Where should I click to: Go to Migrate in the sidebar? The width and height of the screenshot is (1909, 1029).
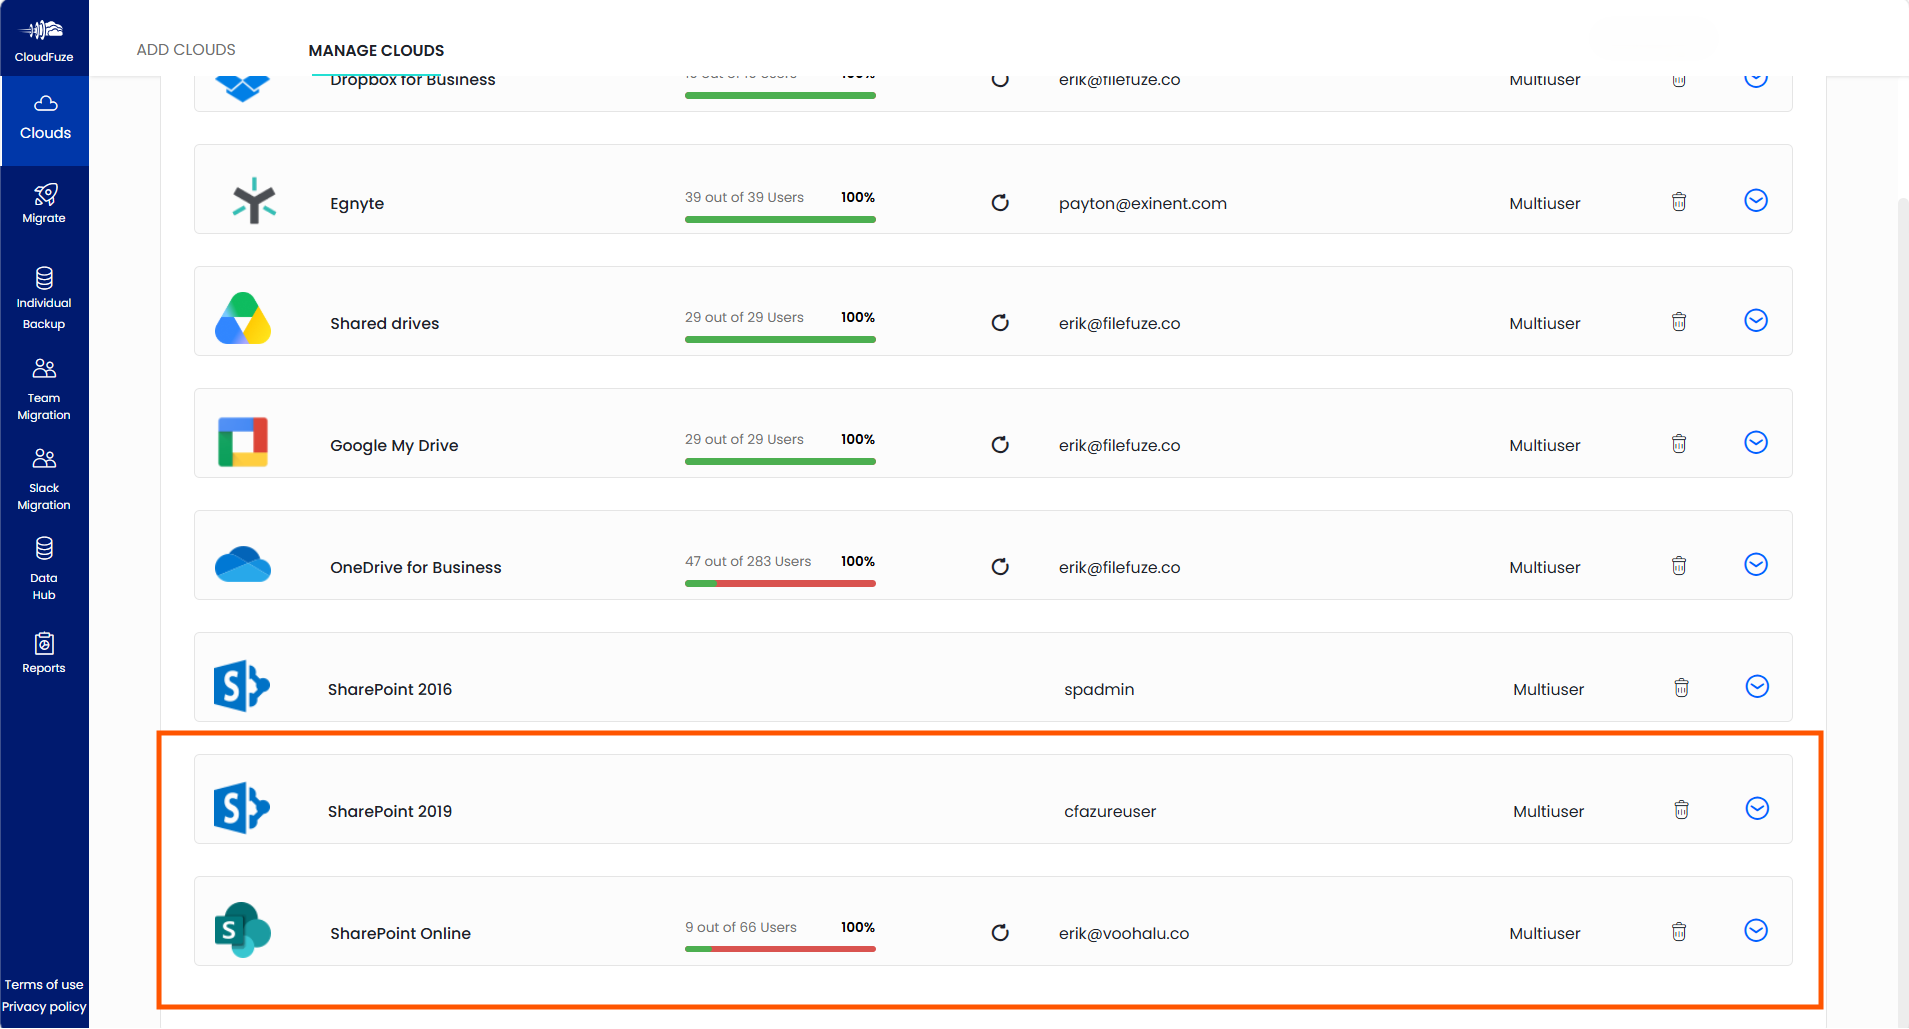coord(44,204)
